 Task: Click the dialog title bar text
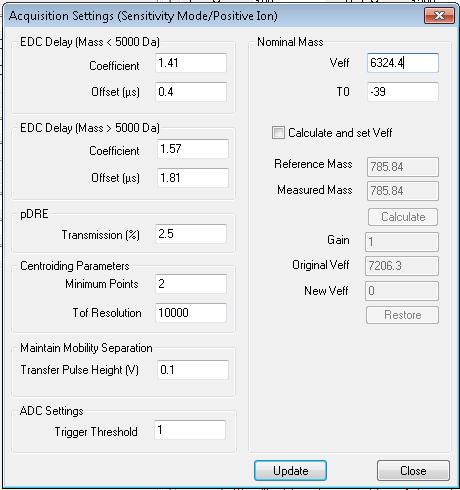[143, 16]
